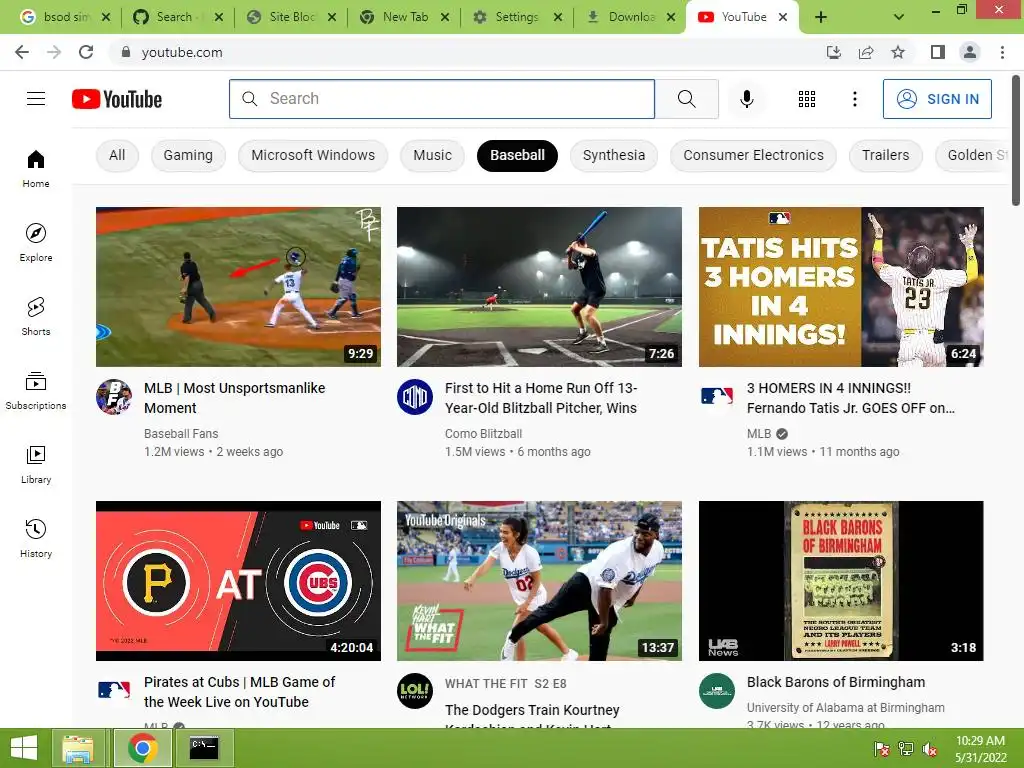Open YouTube settings three-dot menu
1024x768 pixels.
click(854, 99)
